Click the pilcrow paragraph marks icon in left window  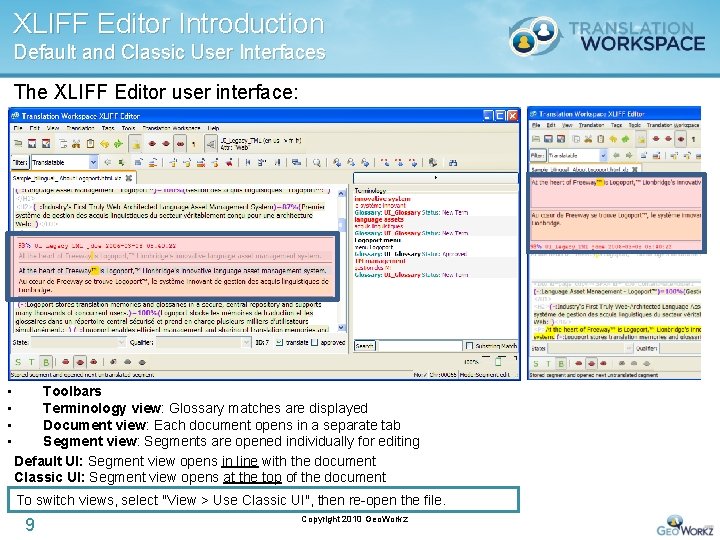click(194, 144)
